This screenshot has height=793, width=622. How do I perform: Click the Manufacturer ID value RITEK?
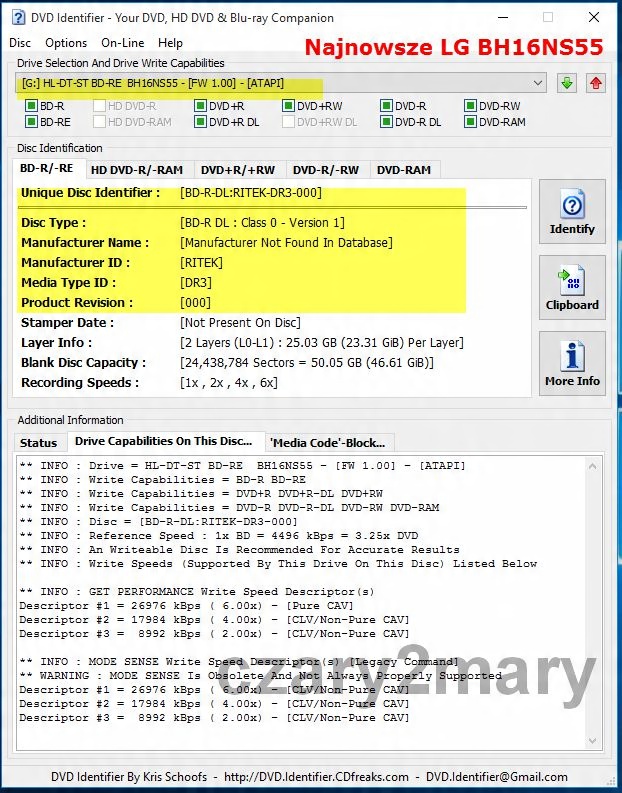tap(201, 262)
